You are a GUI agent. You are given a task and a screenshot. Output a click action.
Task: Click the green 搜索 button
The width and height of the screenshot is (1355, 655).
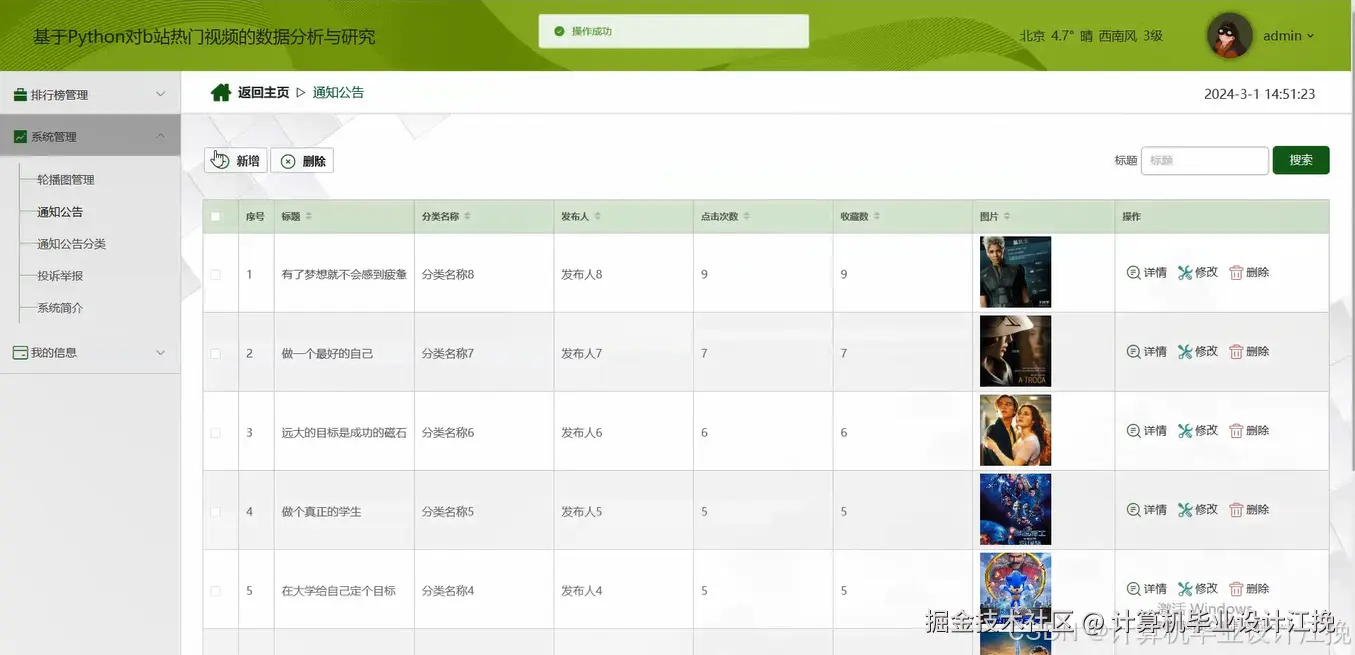1301,160
